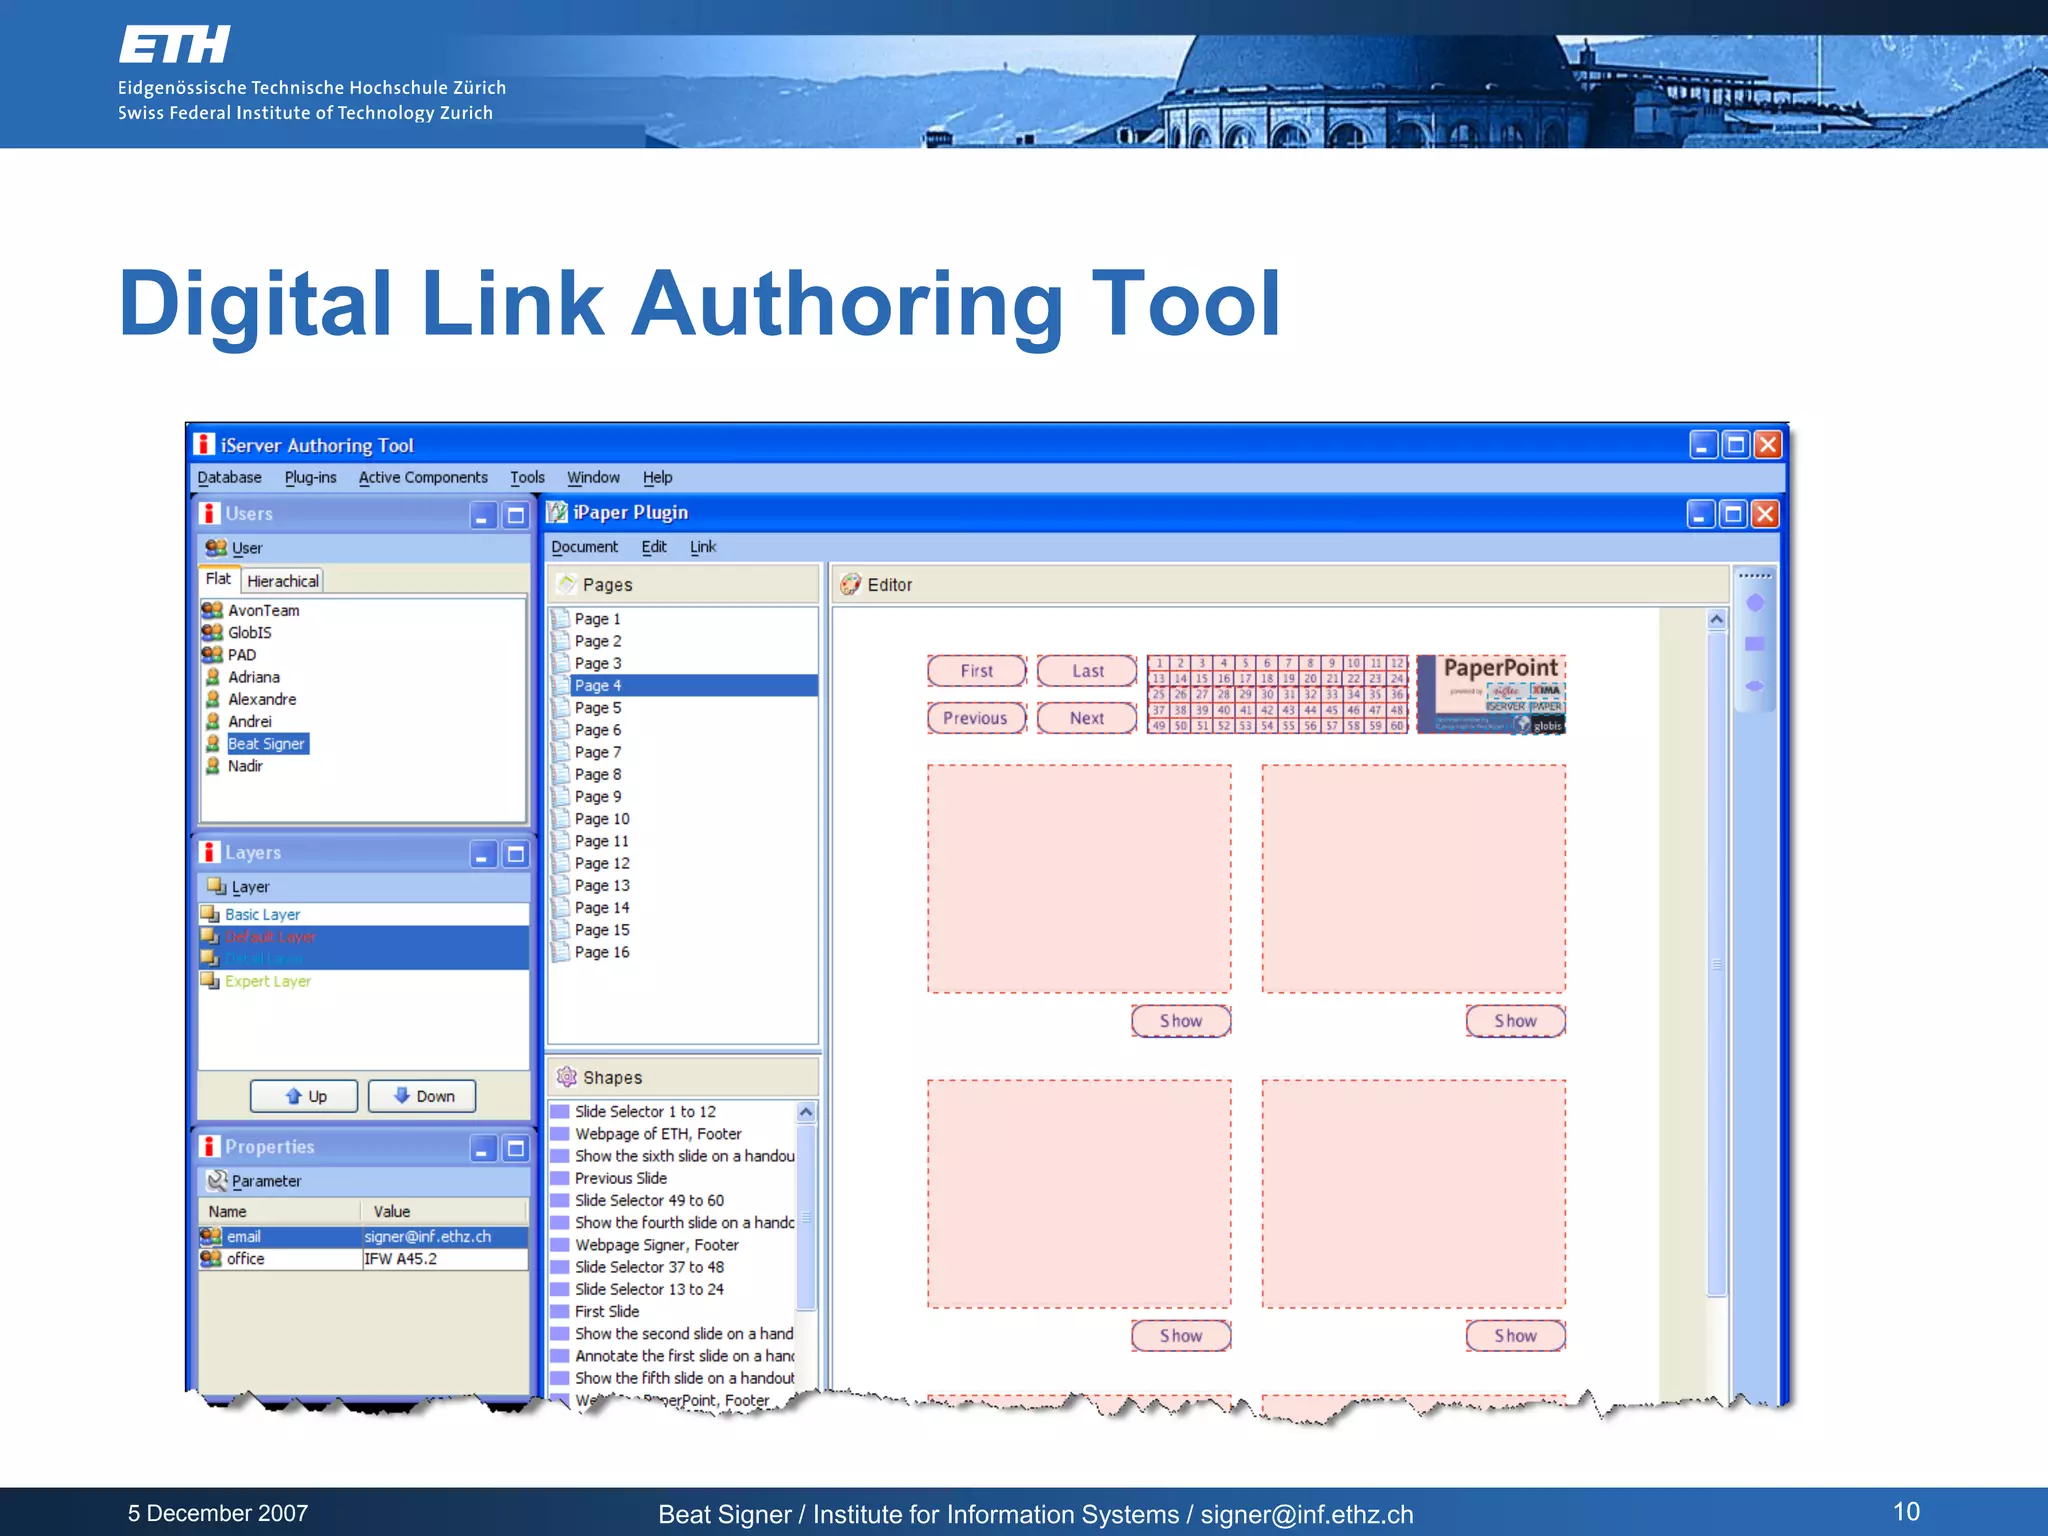2048x1536 pixels.
Task: Click the Parameter menu header
Action: 254,1181
